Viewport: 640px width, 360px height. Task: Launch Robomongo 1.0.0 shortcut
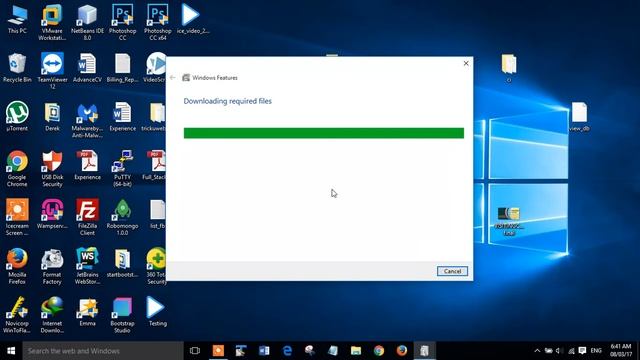(122, 218)
